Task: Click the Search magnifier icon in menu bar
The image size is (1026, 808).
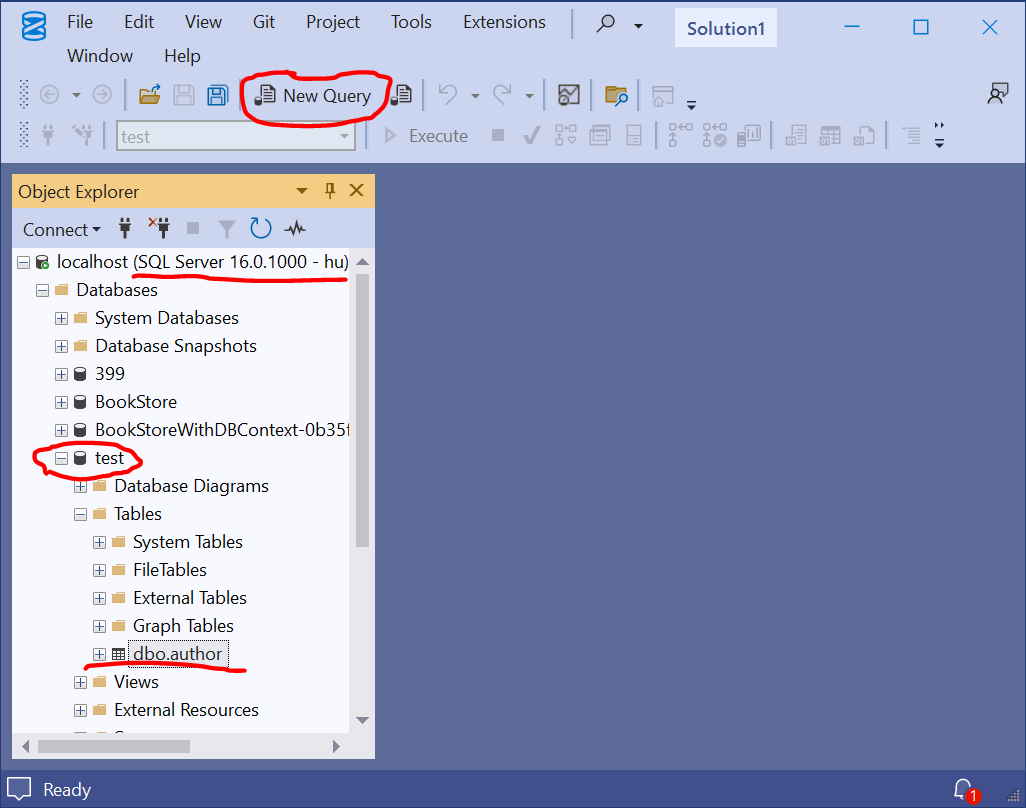Action: (x=606, y=24)
